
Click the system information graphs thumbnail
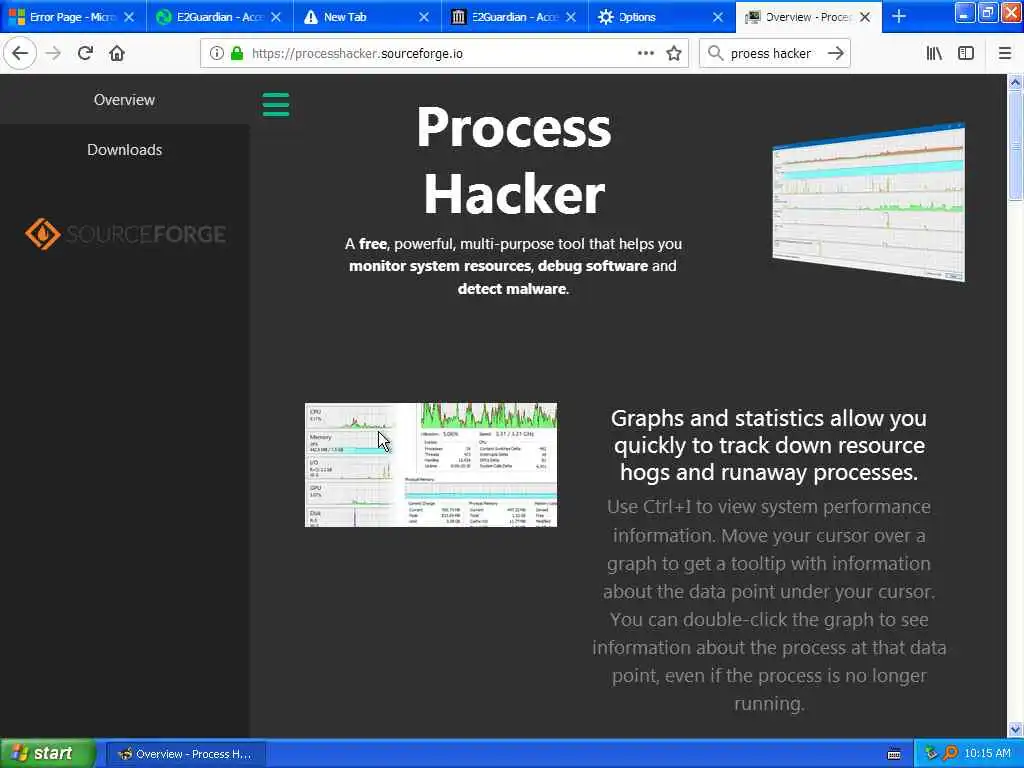coord(431,465)
